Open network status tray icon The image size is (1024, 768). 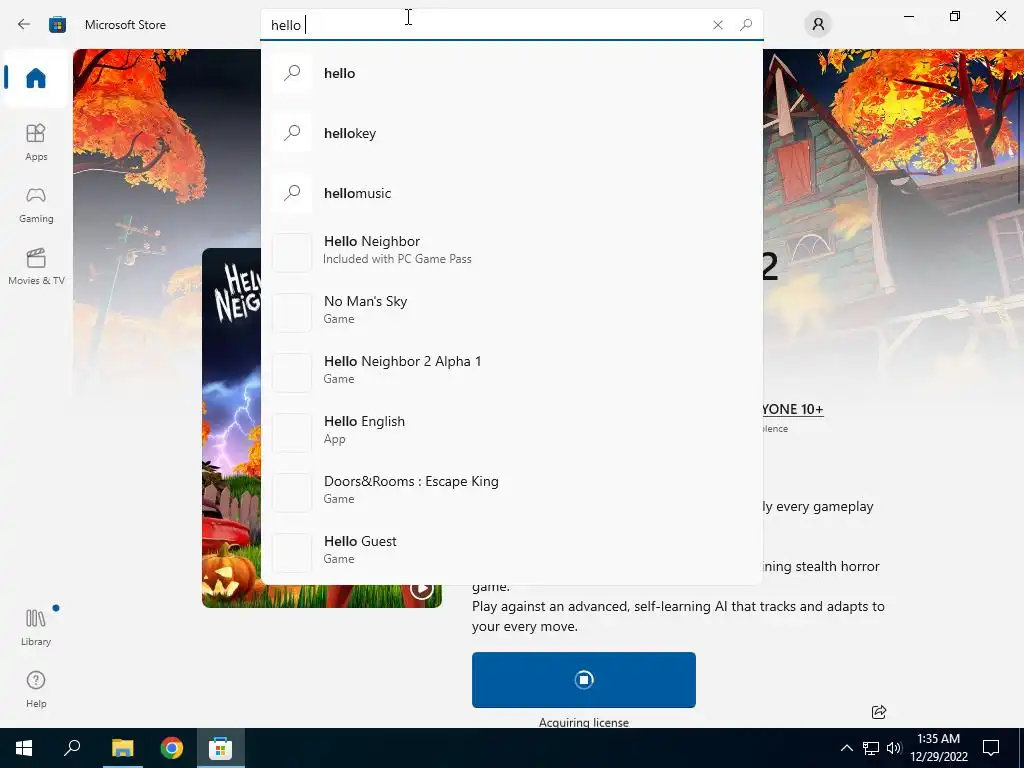[x=871, y=748]
